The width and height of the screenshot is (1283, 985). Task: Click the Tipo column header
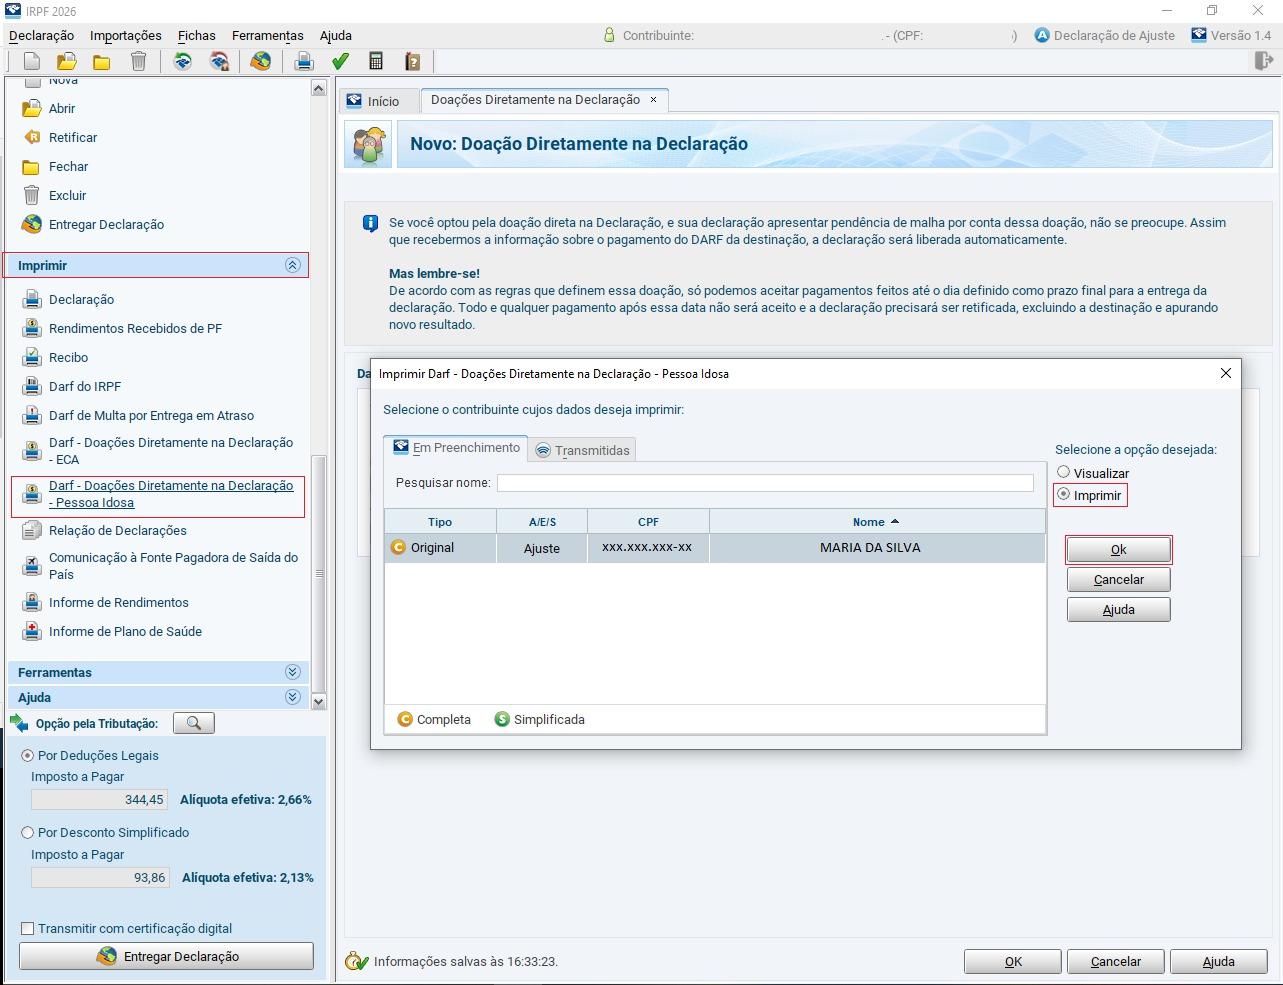(440, 522)
